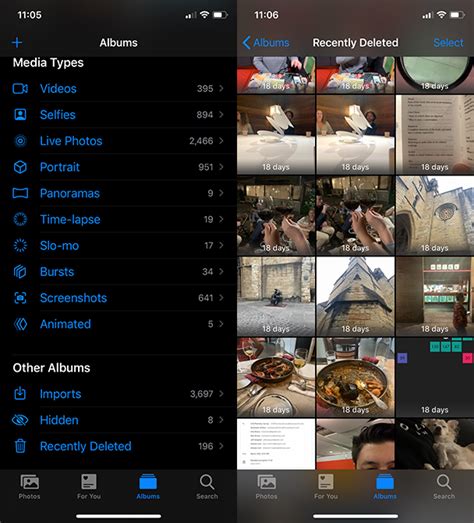Image resolution: width=474 pixels, height=523 pixels.
Task: Open deleted photo of round stone window
Action: point(435,215)
